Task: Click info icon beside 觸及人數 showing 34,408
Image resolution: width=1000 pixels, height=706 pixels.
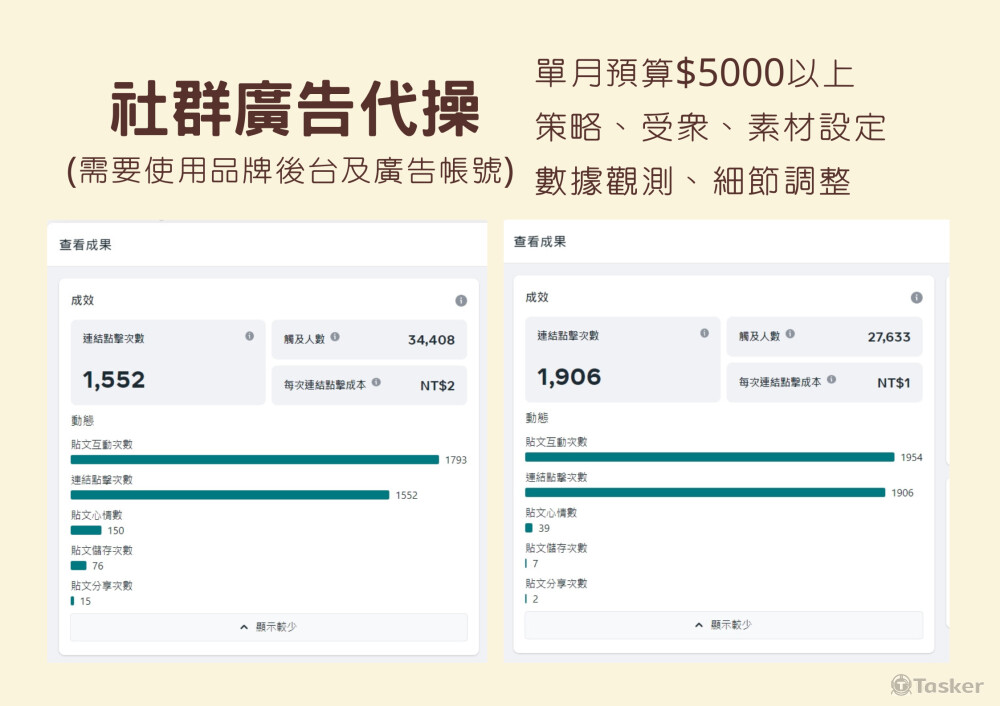Action: tap(335, 337)
